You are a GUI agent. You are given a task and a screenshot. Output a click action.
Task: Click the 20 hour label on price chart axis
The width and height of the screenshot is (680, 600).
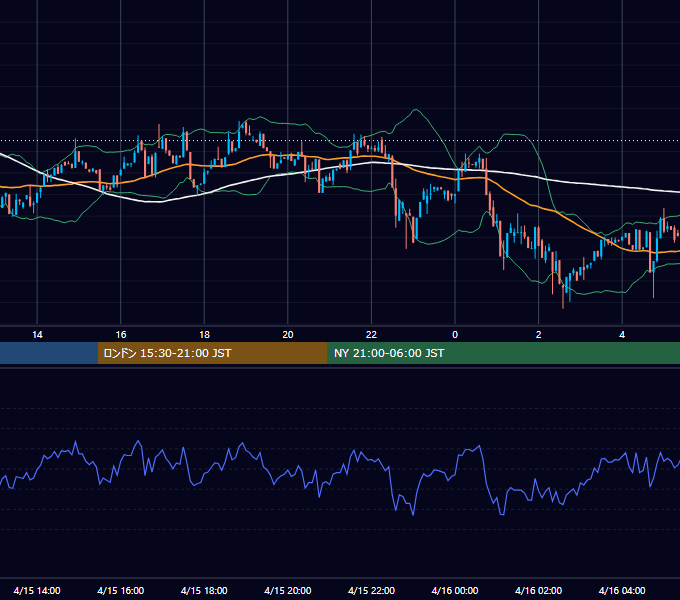[x=288, y=335]
